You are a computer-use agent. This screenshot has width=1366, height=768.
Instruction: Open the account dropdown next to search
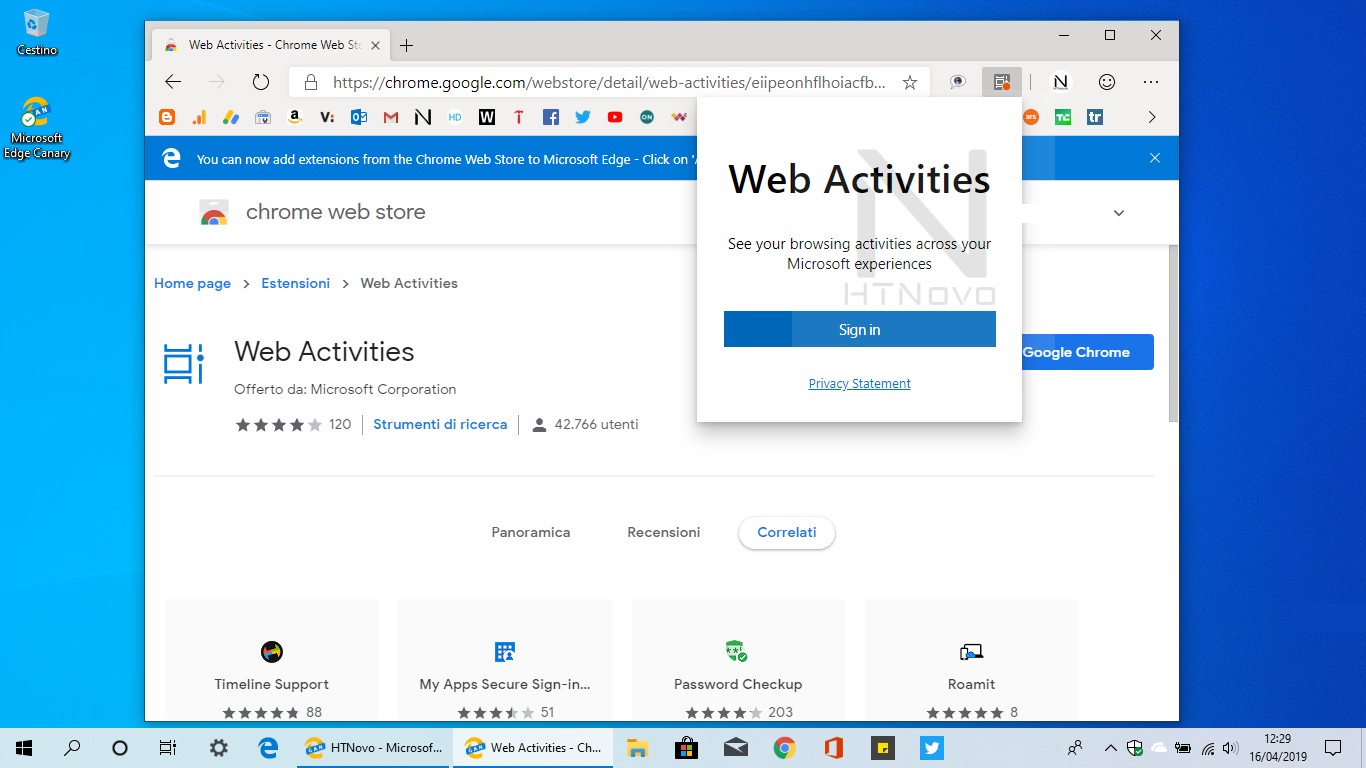(1118, 212)
